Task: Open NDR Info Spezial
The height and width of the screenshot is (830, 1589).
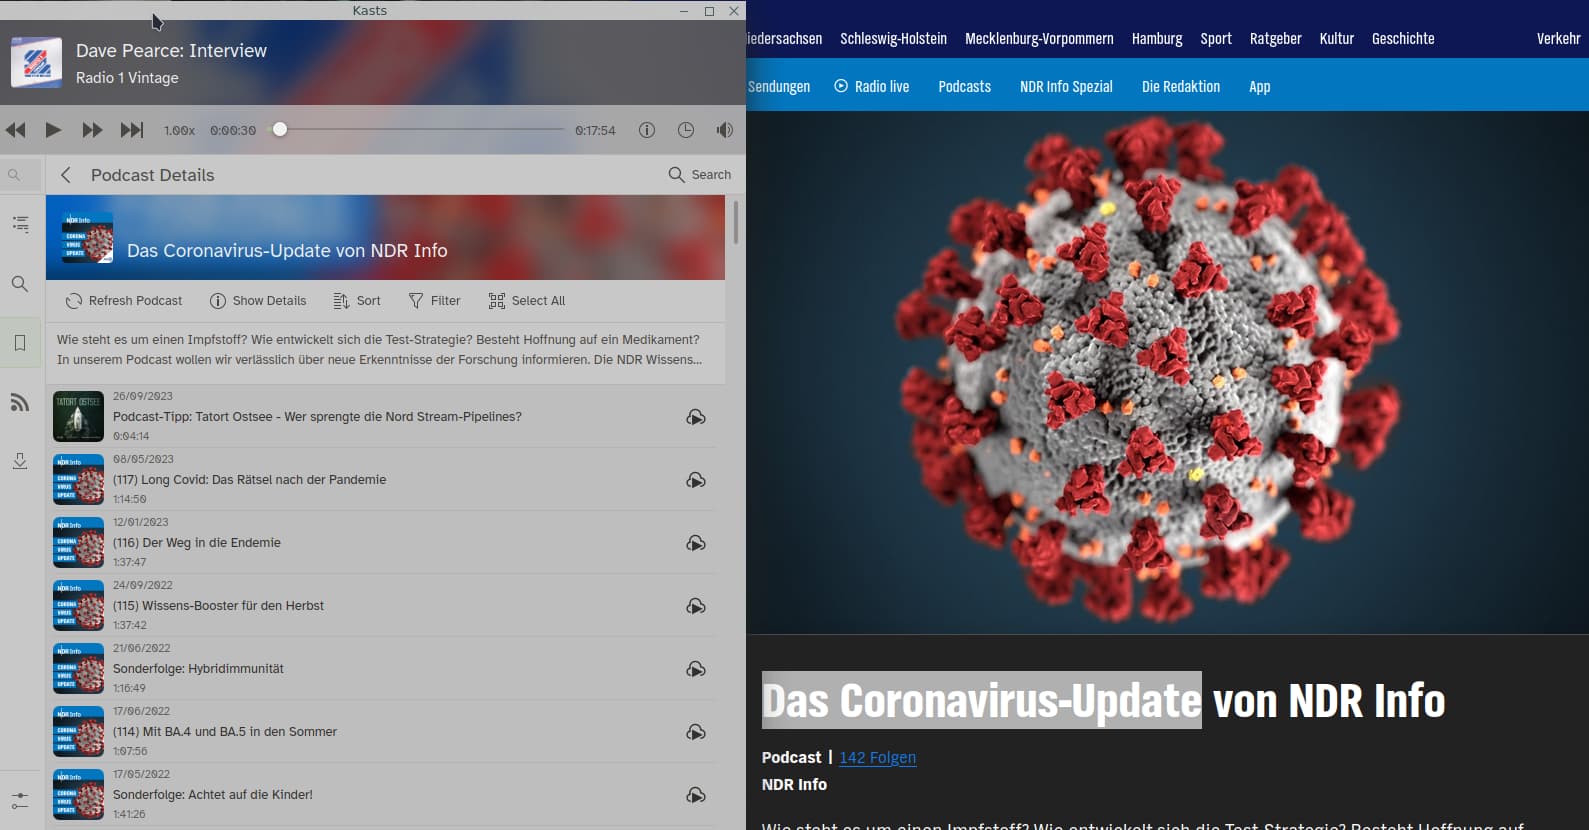Action: 1066,87
